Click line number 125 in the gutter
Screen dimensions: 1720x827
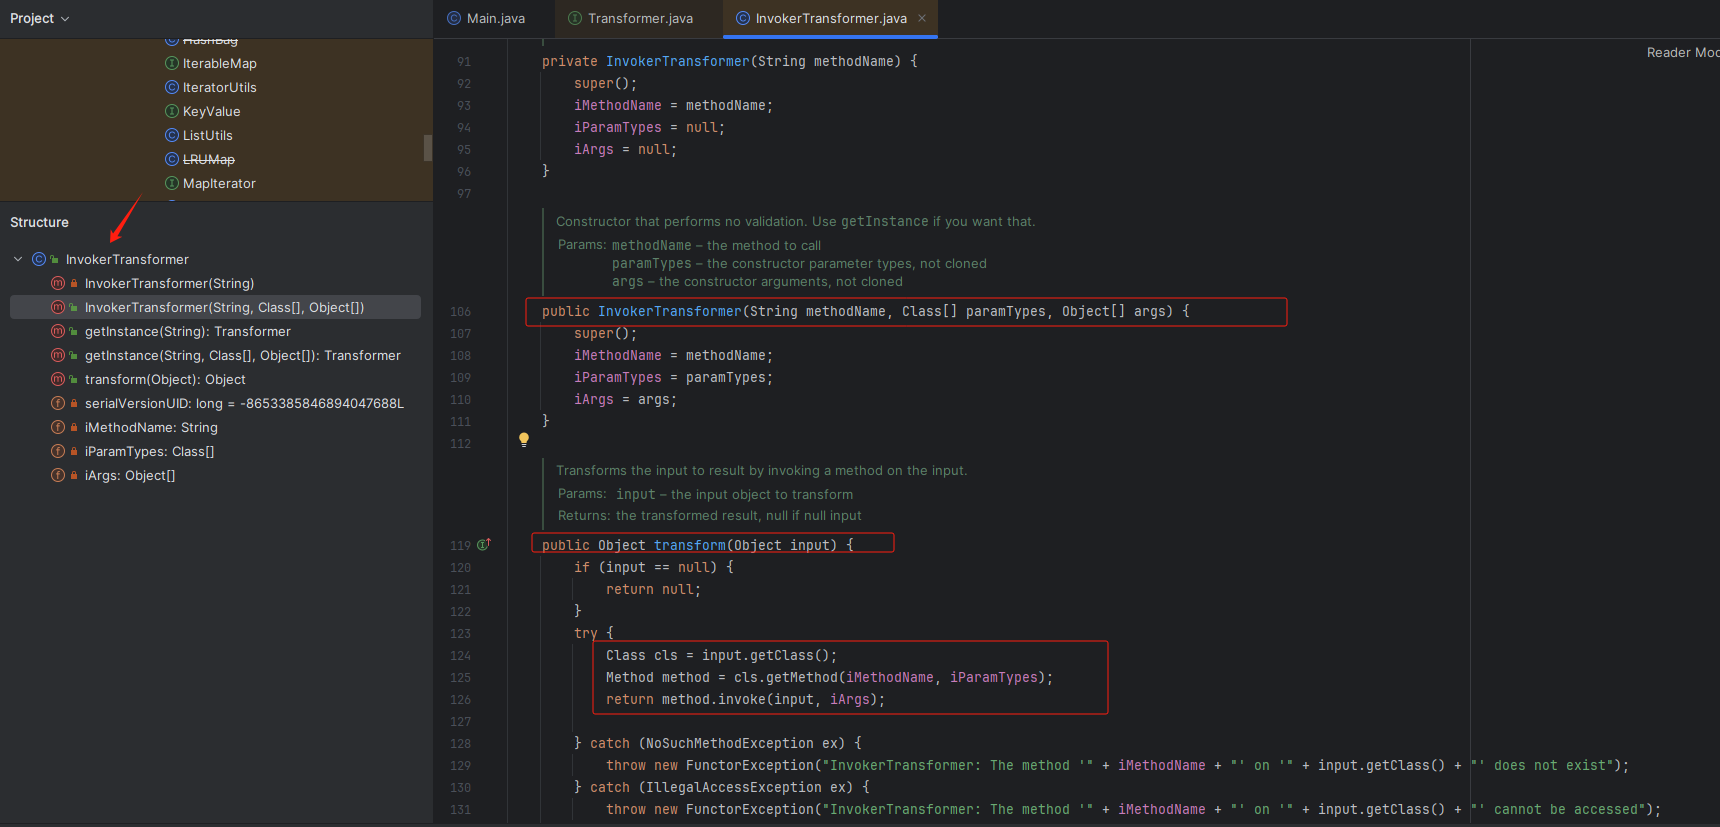click(460, 677)
